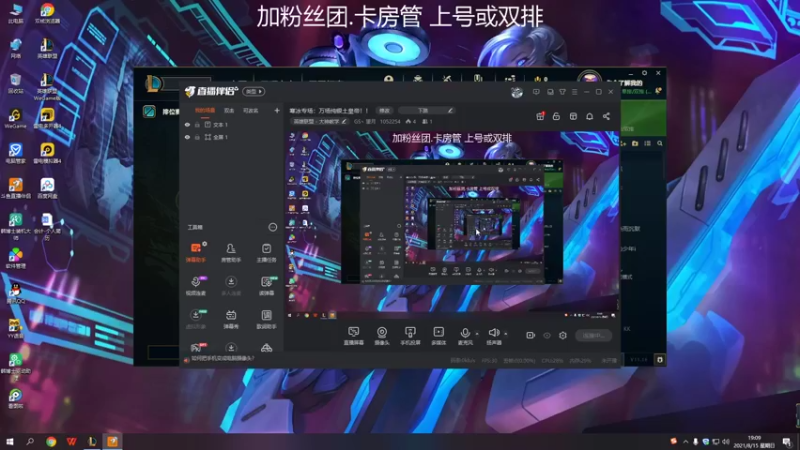Screen dimensions: 800x450
Task: Collapse the 工具箱 toolbox panel
Action: point(272,227)
